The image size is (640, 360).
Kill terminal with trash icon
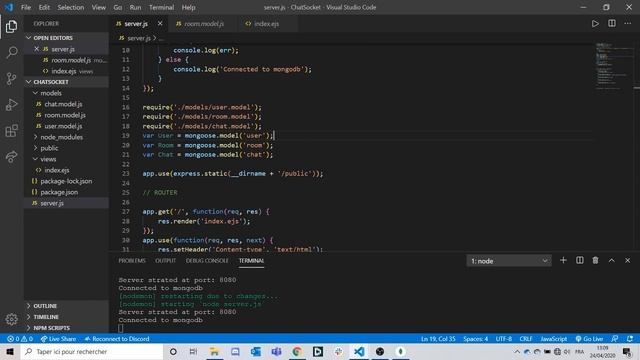tap(596, 260)
